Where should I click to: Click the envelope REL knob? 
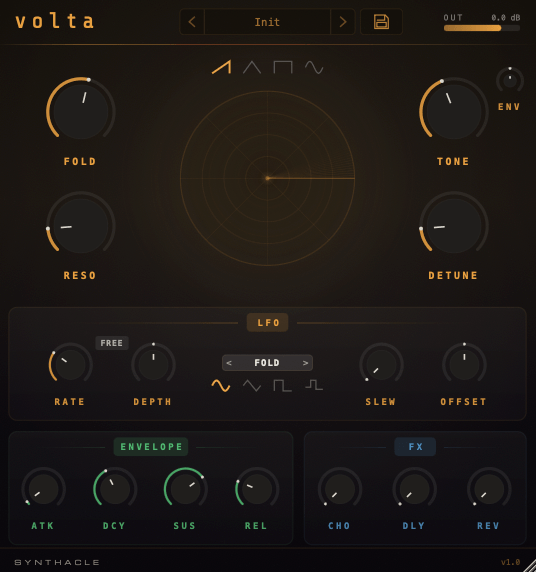click(257, 489)
